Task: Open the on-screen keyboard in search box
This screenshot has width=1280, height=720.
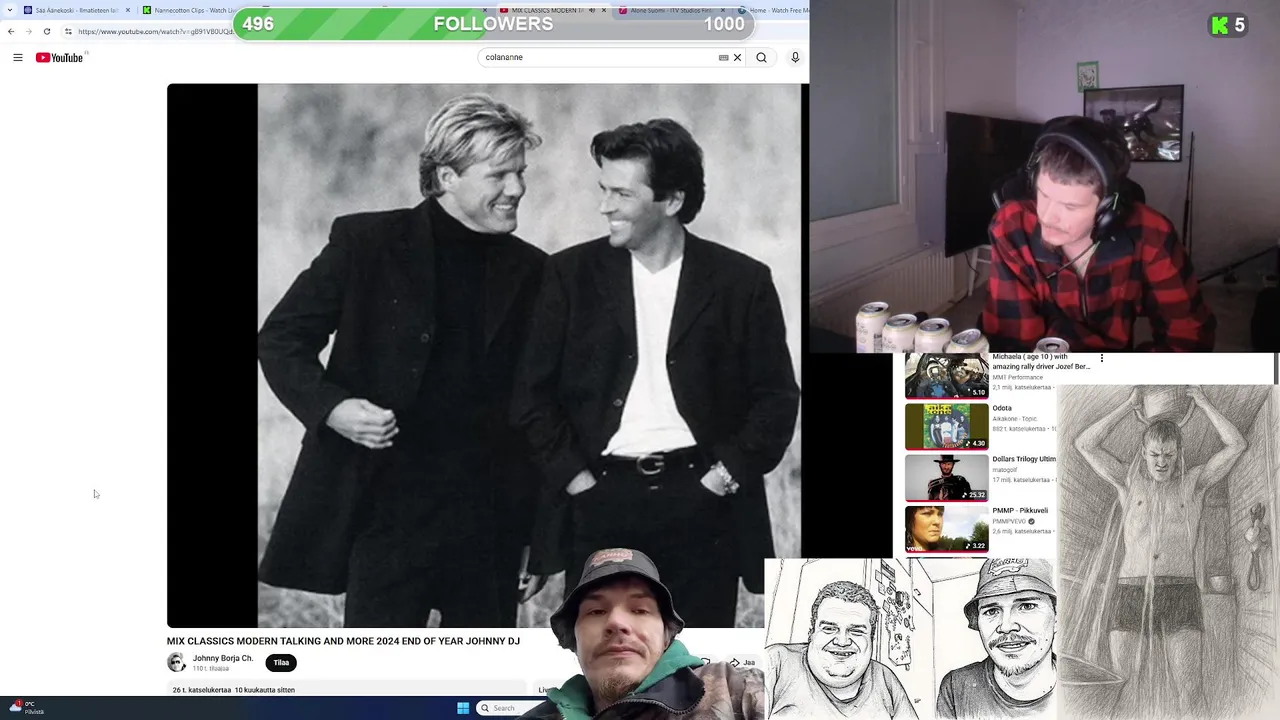Action: [x=723, y=57]
